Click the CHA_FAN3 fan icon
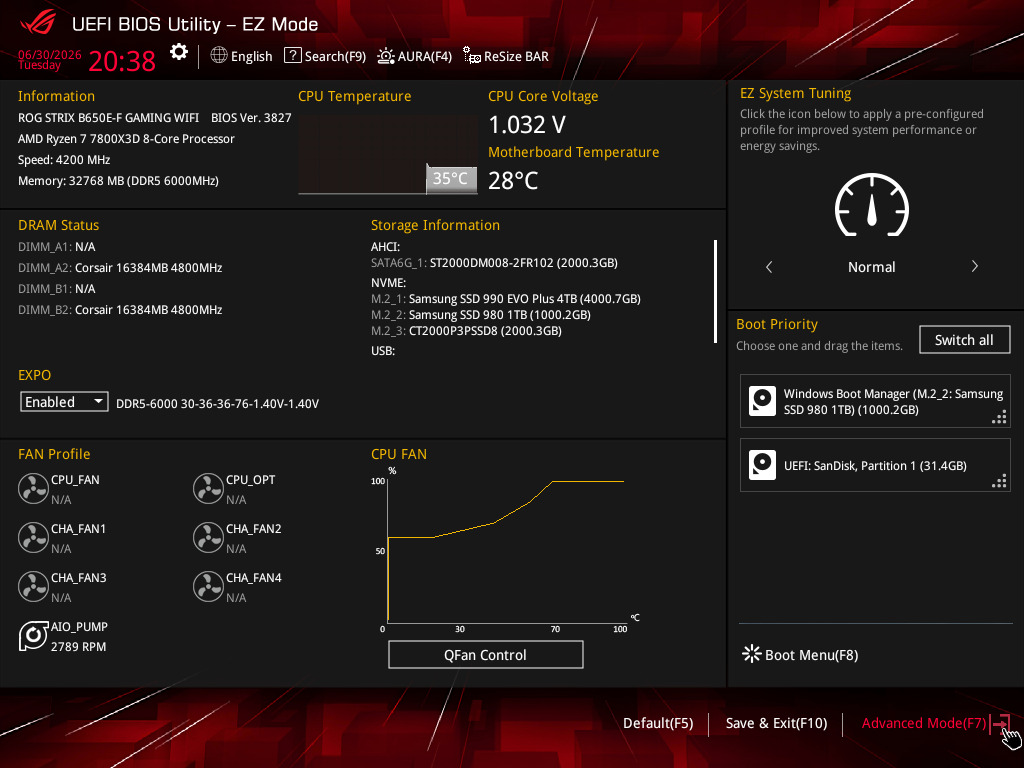Viewport: 1024px width, 768px height. [x=33, y=586]
